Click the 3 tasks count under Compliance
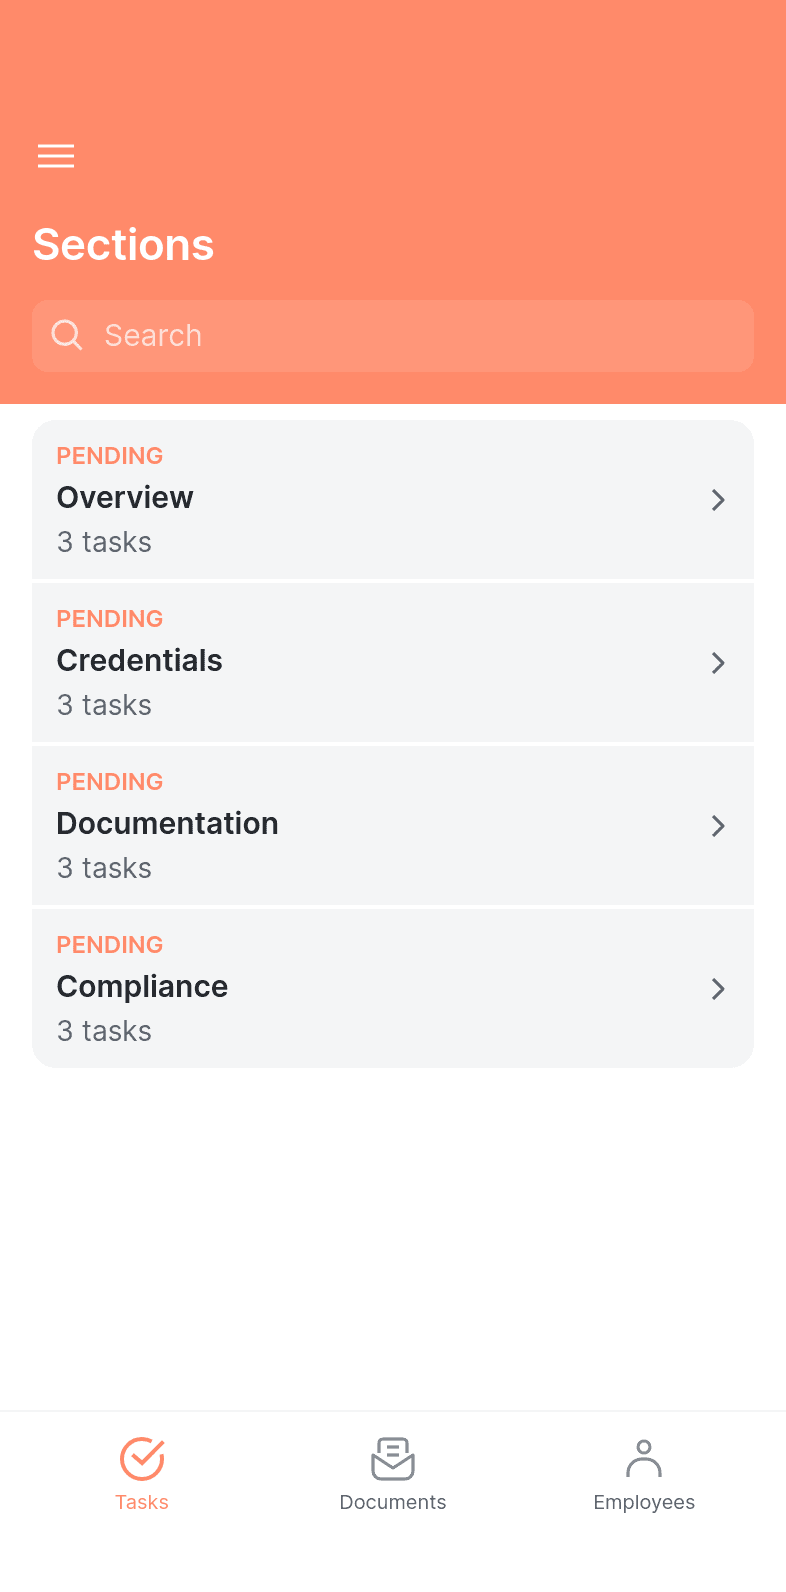 pyautogui.click(x=104, y=1031)
